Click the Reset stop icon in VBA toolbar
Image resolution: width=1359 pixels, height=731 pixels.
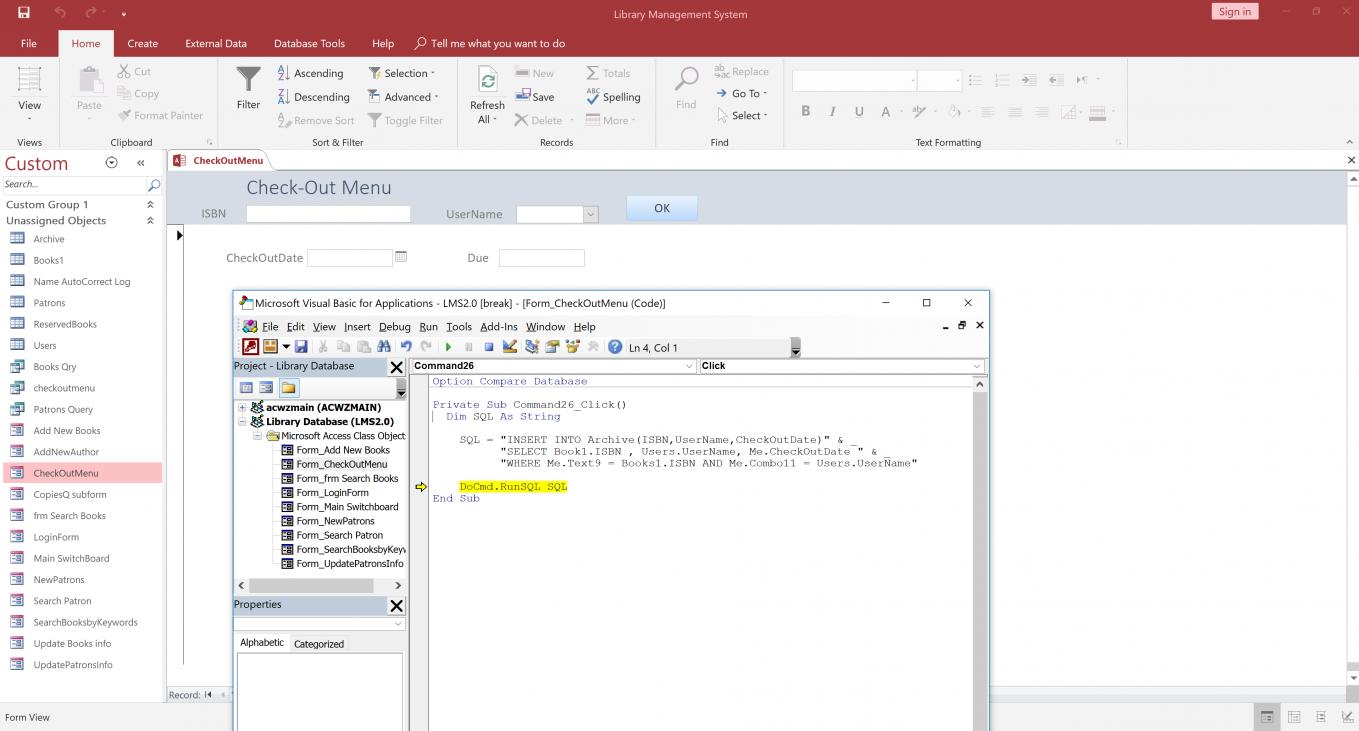[489, 347]
